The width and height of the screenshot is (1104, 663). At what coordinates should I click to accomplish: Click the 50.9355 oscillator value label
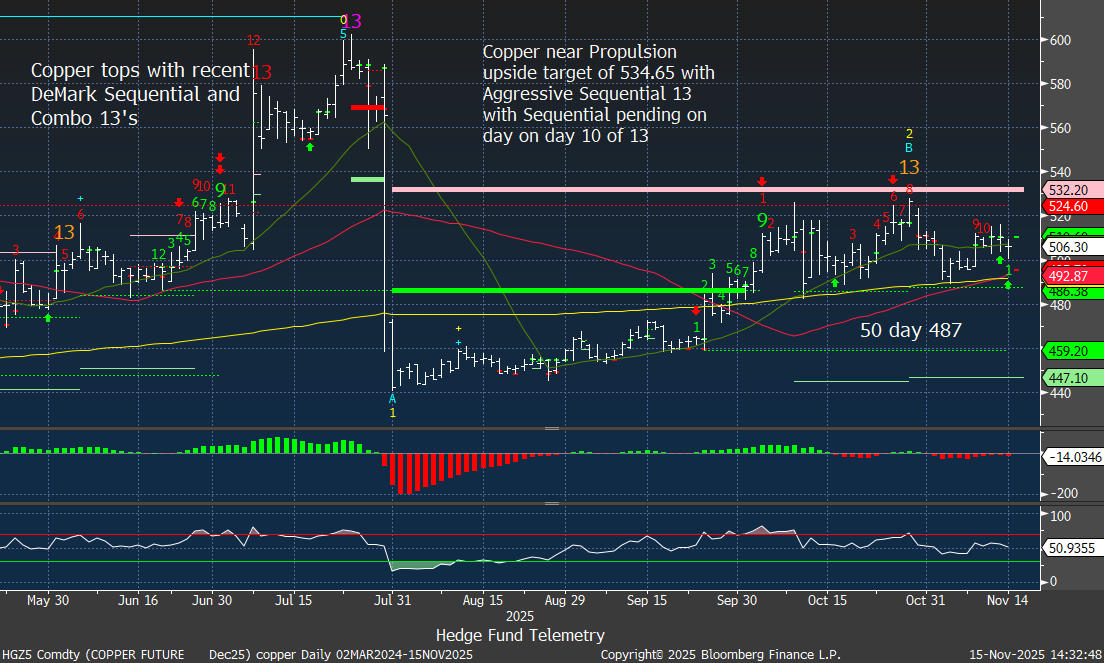click(x=1073, y=549)
